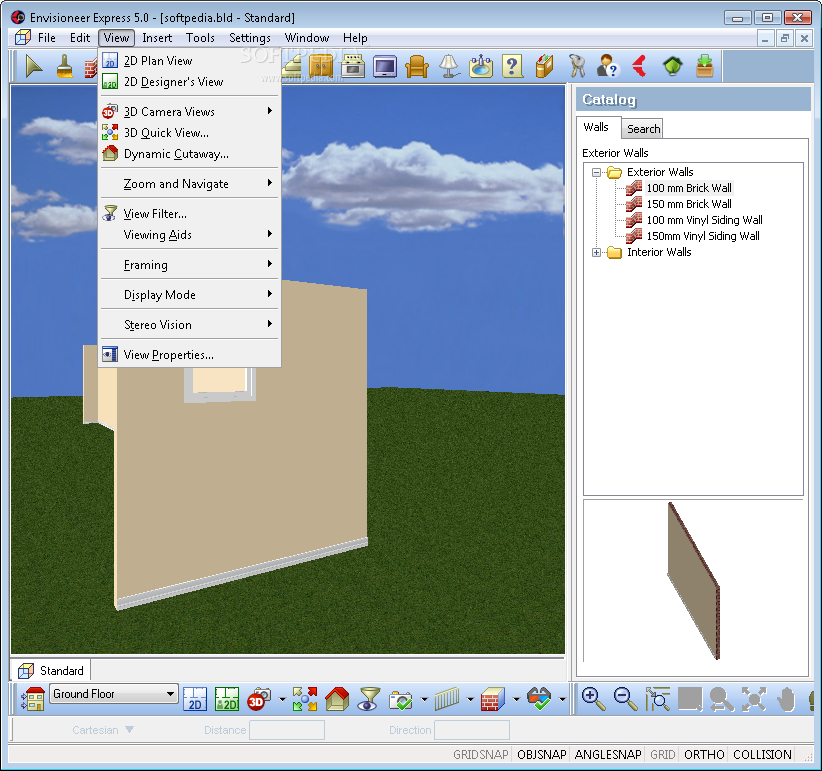Toggle GRID in the status bar
The height and width of the screenshot is (771, 822).
tap(663, 754)
